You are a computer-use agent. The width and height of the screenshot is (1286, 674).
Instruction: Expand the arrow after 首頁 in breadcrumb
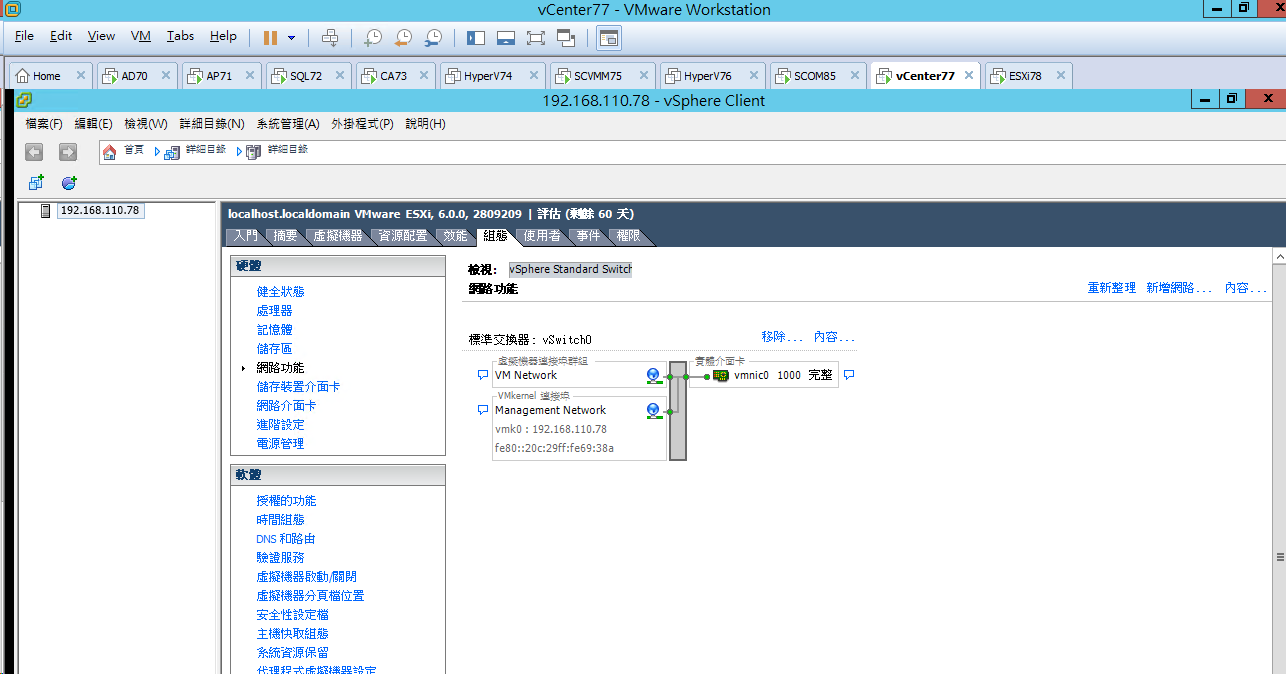(157, 152)
